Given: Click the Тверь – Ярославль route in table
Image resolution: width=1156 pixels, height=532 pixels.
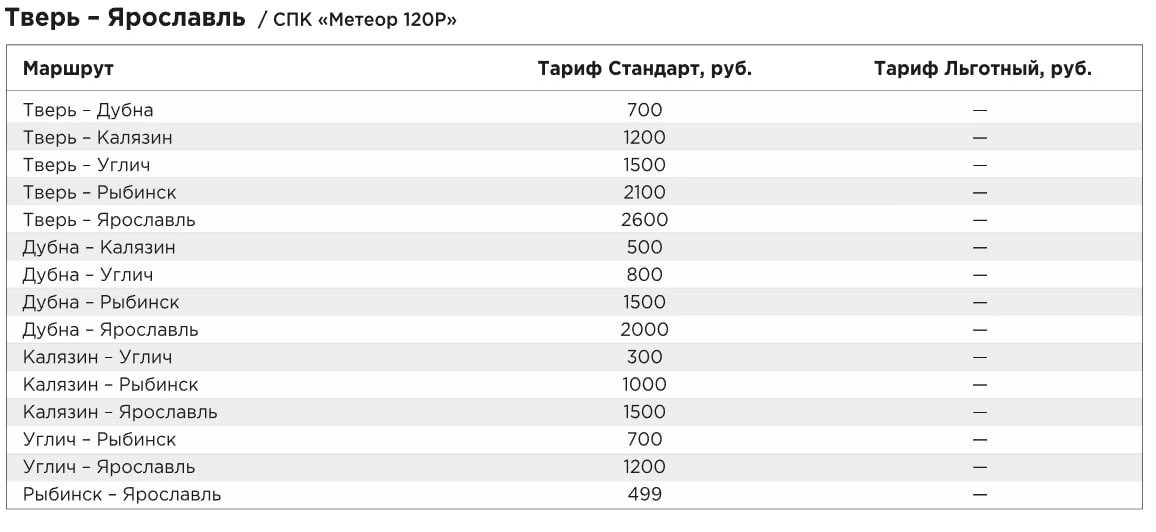Looking at the screenshot, I should click(x=109, y=220).
